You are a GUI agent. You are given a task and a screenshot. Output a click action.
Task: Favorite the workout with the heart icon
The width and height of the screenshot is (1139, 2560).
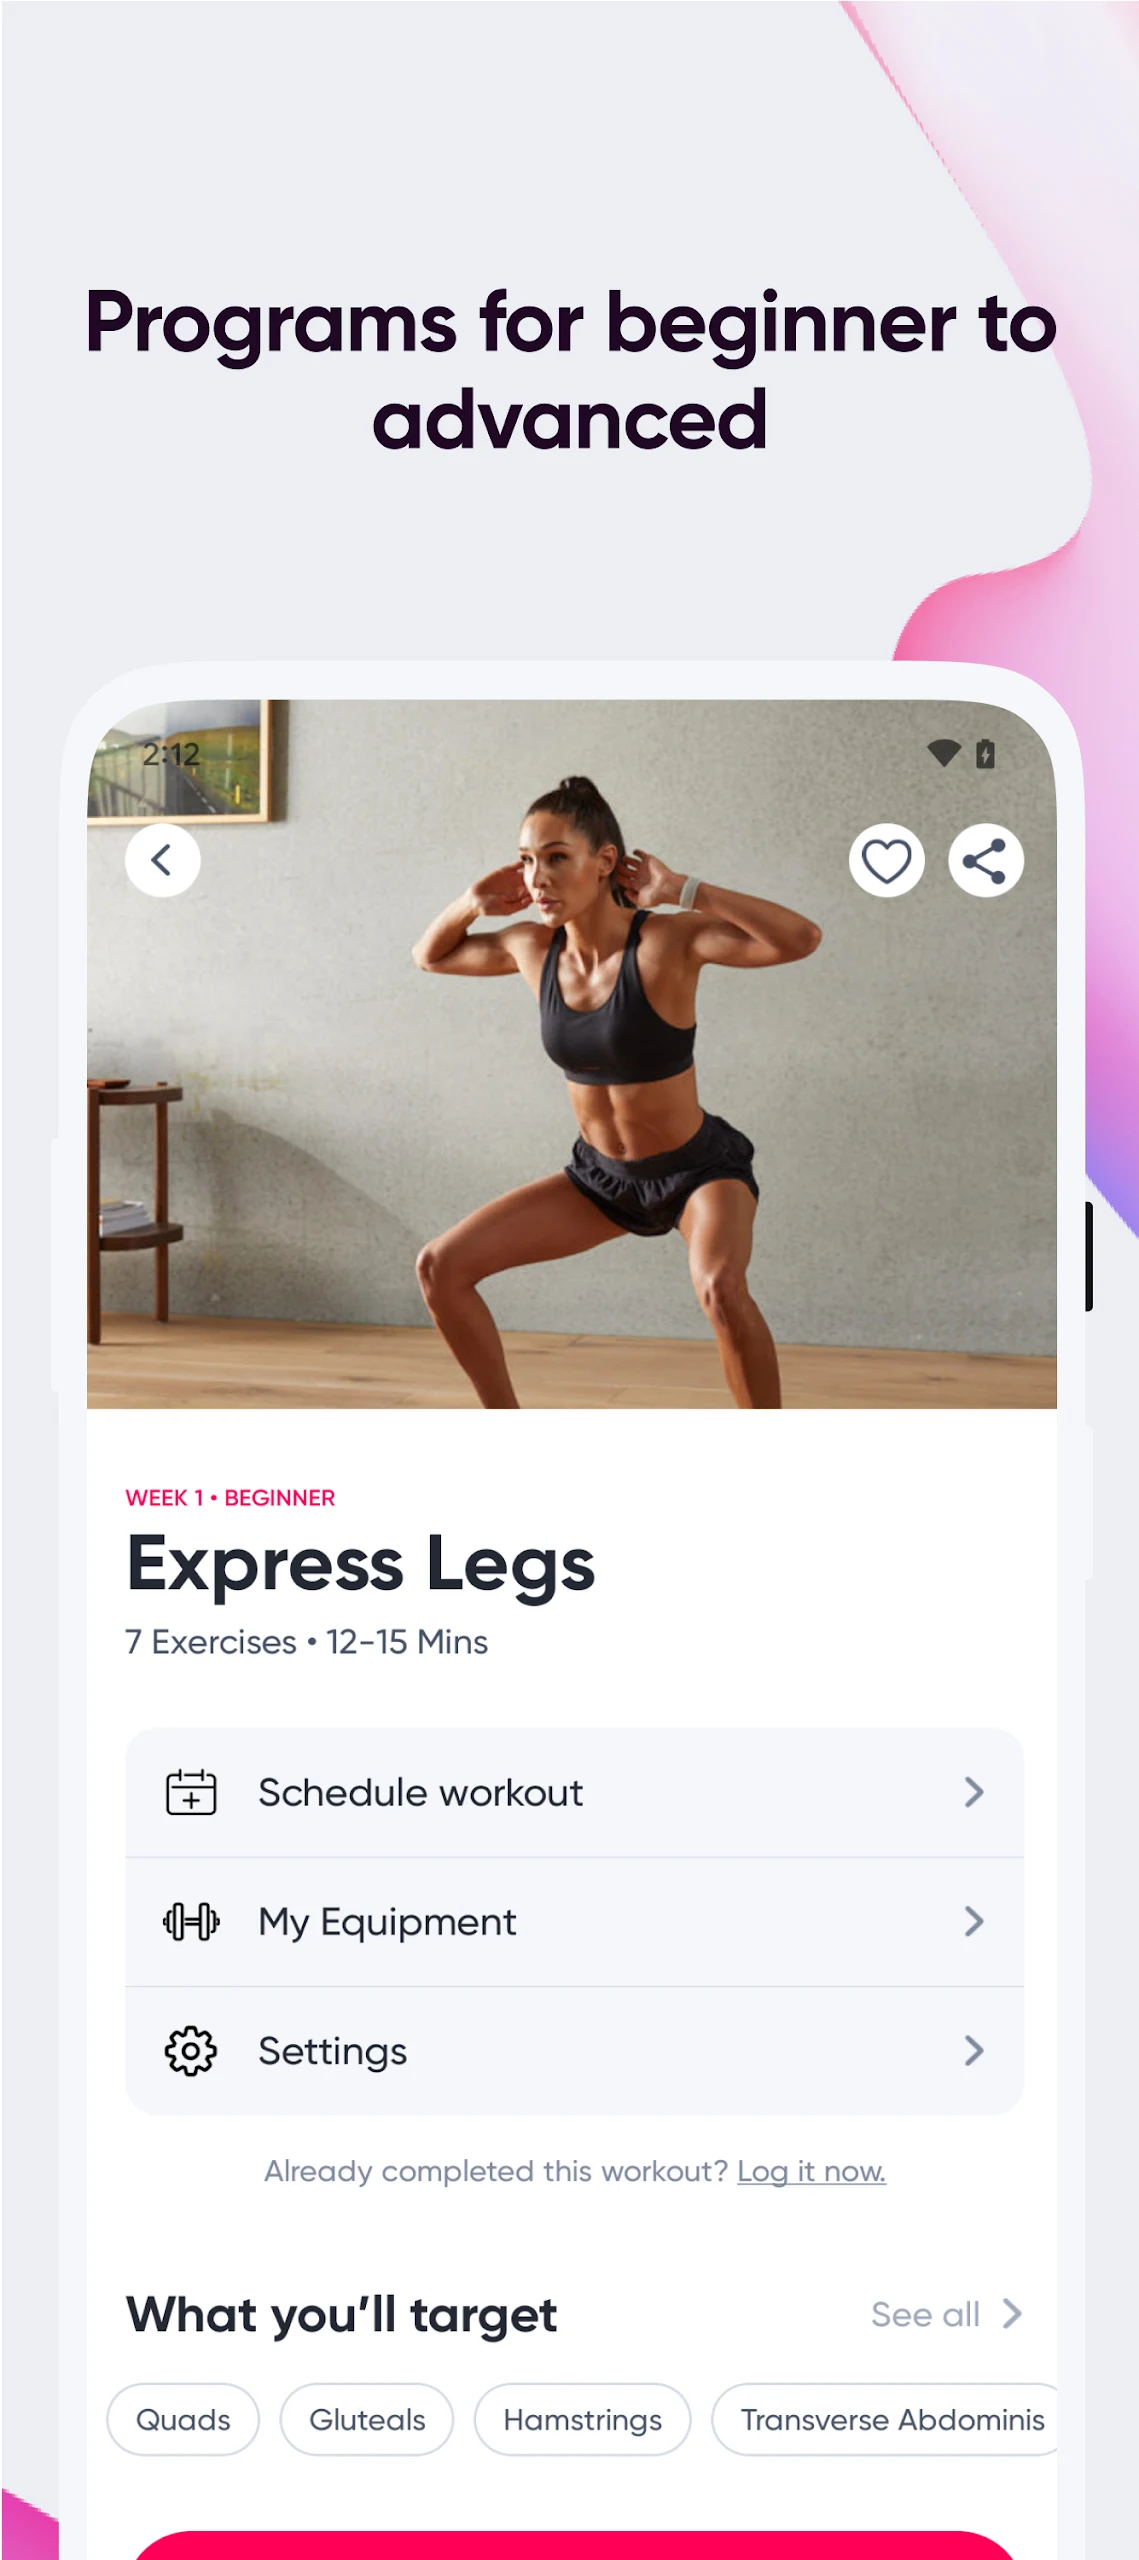tap(886, 860)
